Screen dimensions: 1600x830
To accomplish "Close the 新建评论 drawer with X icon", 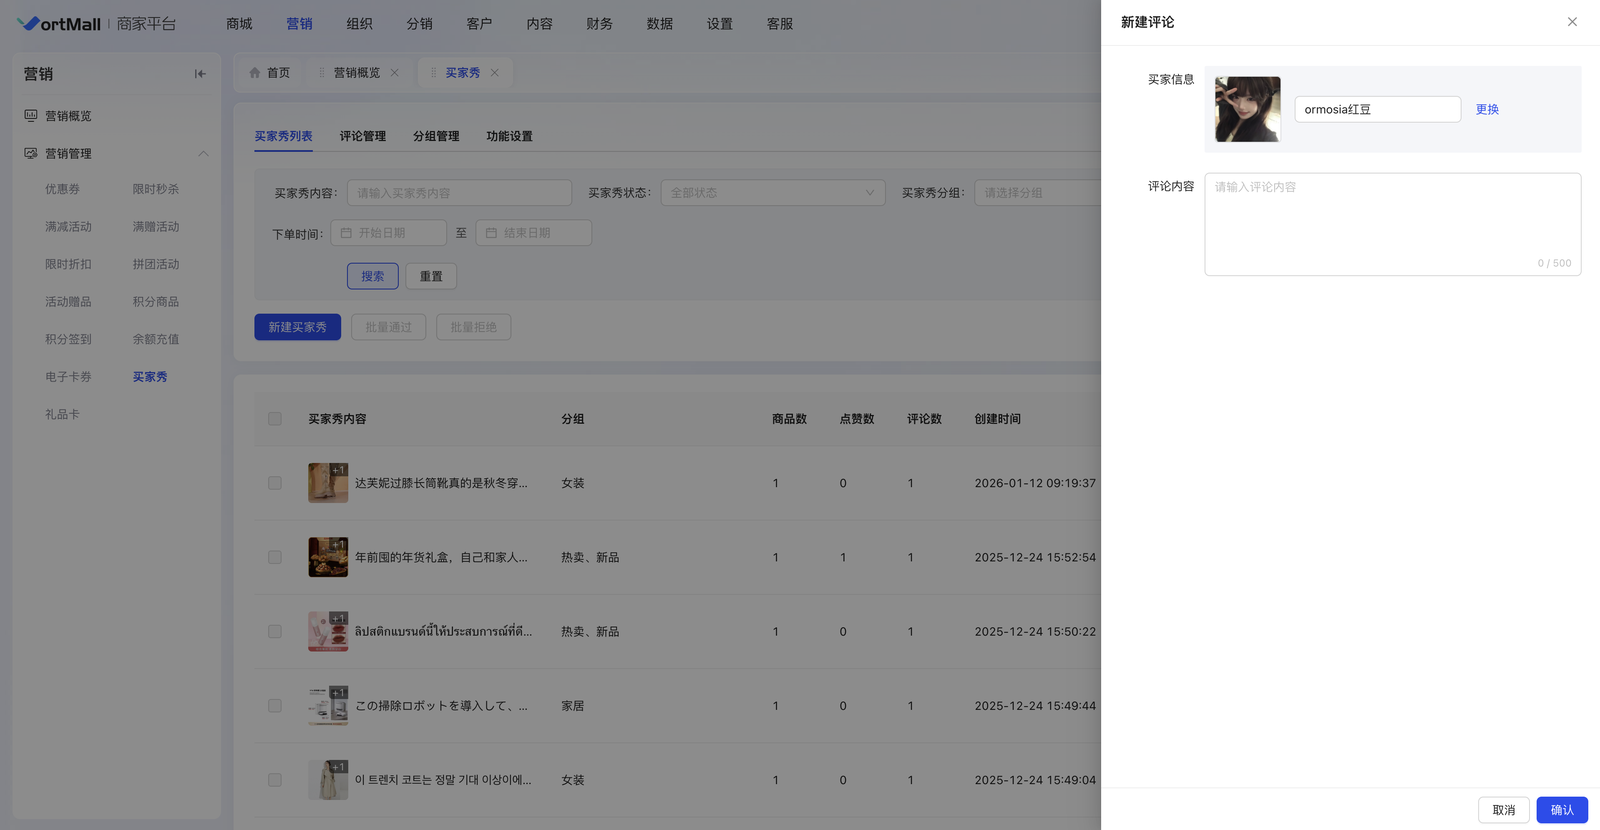I will coord(1572,22).
